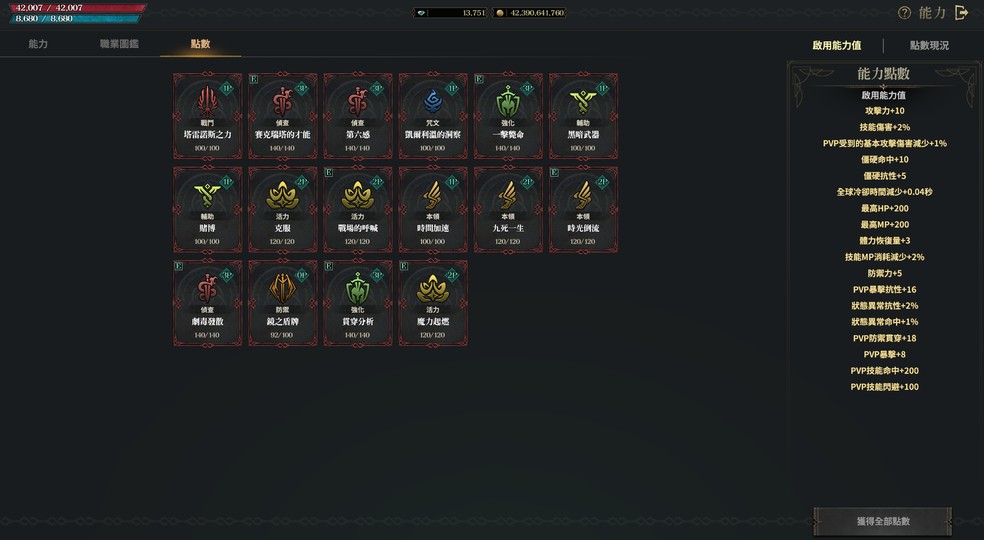Open the 一擊斃命 enhancement card

(508, 116)
